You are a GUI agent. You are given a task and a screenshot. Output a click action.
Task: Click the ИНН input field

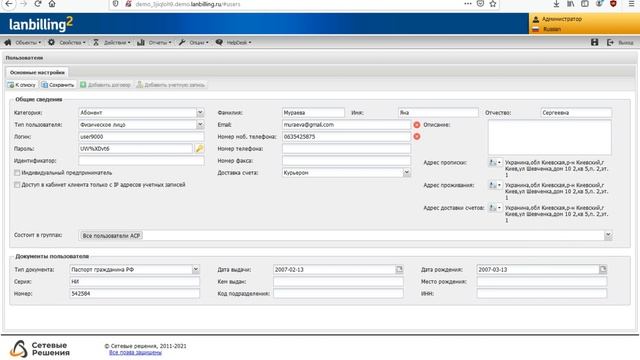tap(542, 293)
